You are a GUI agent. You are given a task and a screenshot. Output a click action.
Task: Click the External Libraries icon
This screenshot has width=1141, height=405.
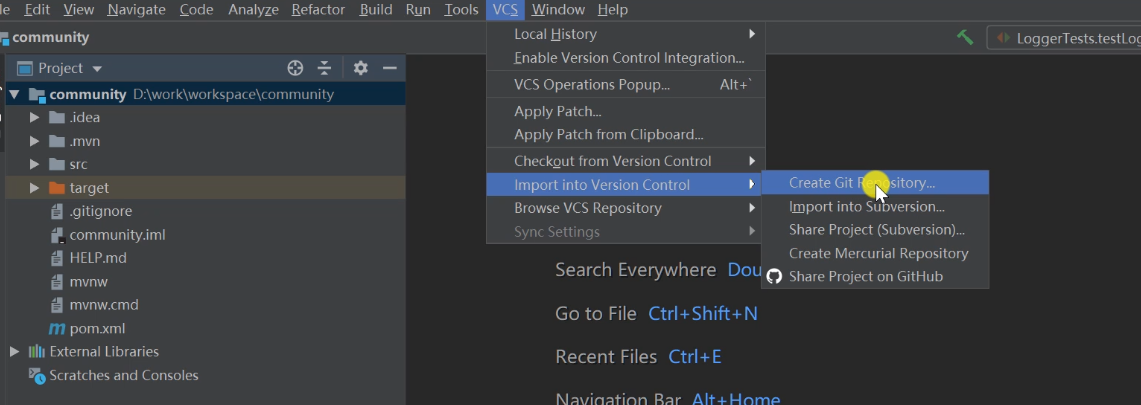[37, 352]
